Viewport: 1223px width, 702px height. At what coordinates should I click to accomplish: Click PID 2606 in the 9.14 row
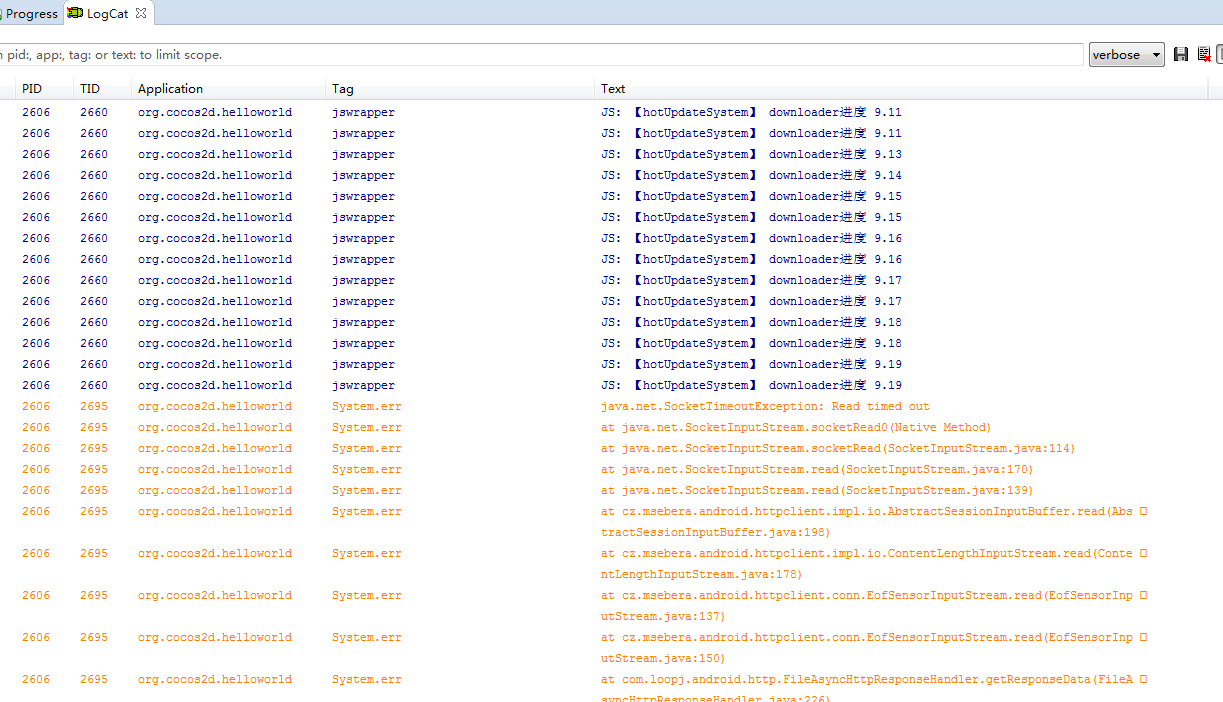(x=36, y=175)
